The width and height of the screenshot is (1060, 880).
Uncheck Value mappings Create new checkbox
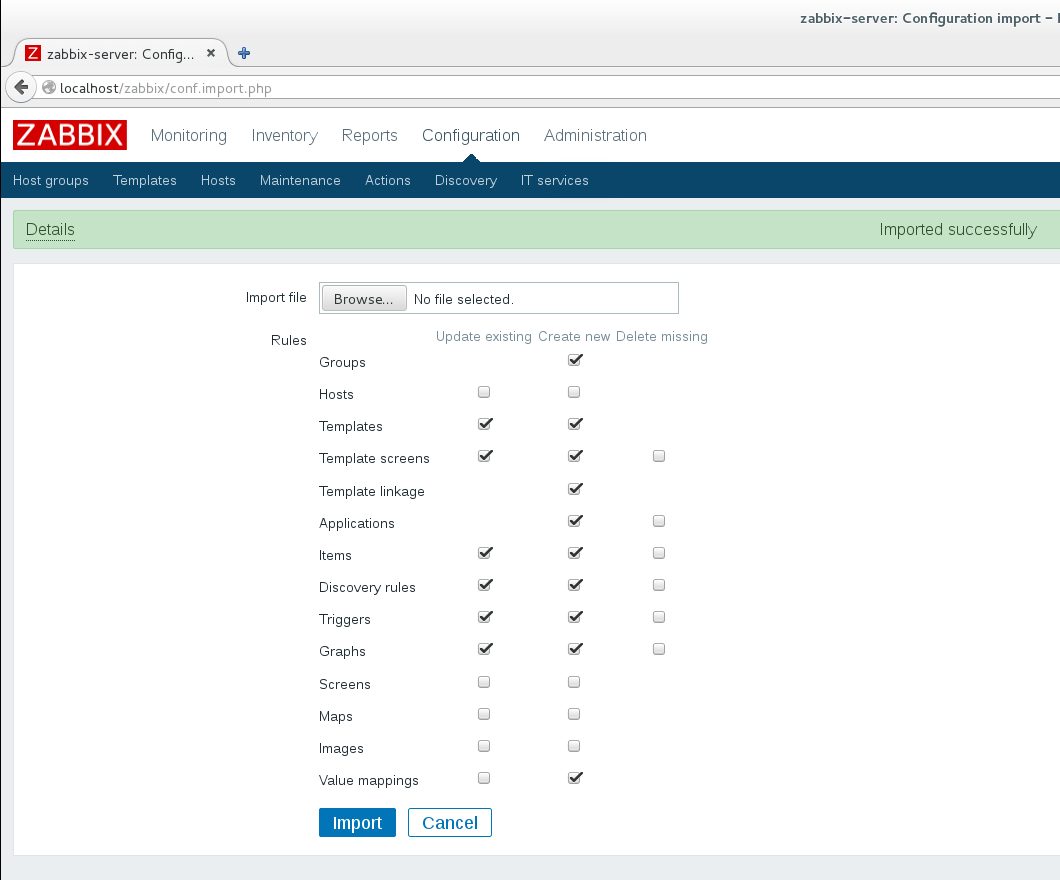click(x=575, y=778)
